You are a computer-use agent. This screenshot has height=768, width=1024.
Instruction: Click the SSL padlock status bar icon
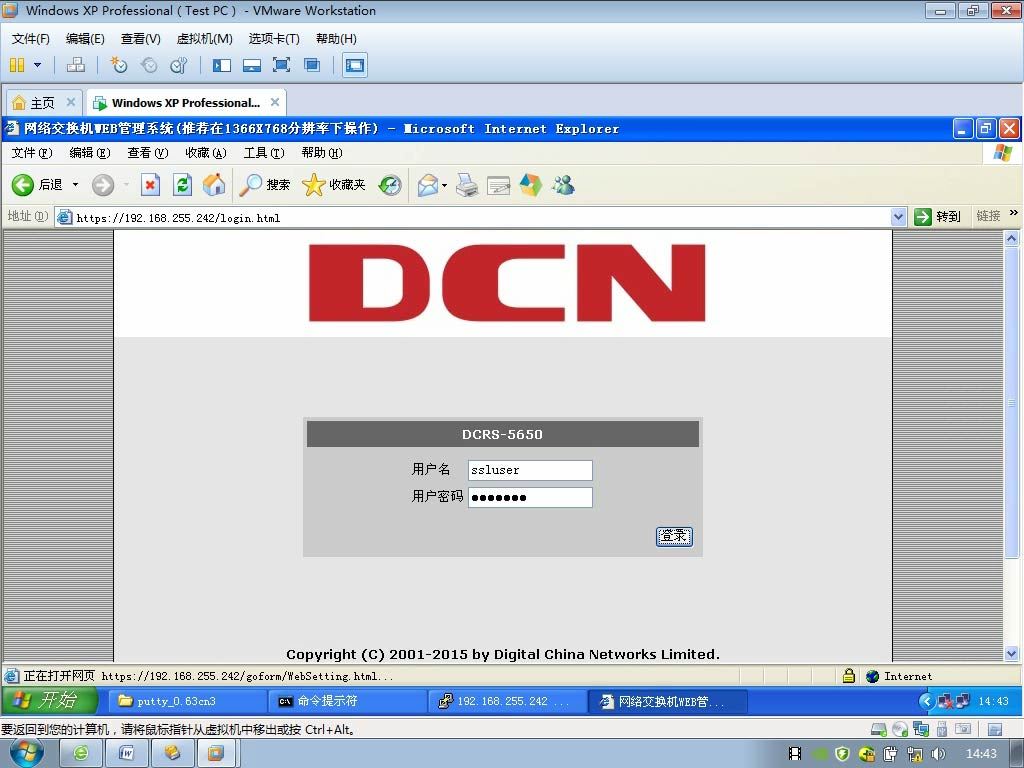point(848,676)
